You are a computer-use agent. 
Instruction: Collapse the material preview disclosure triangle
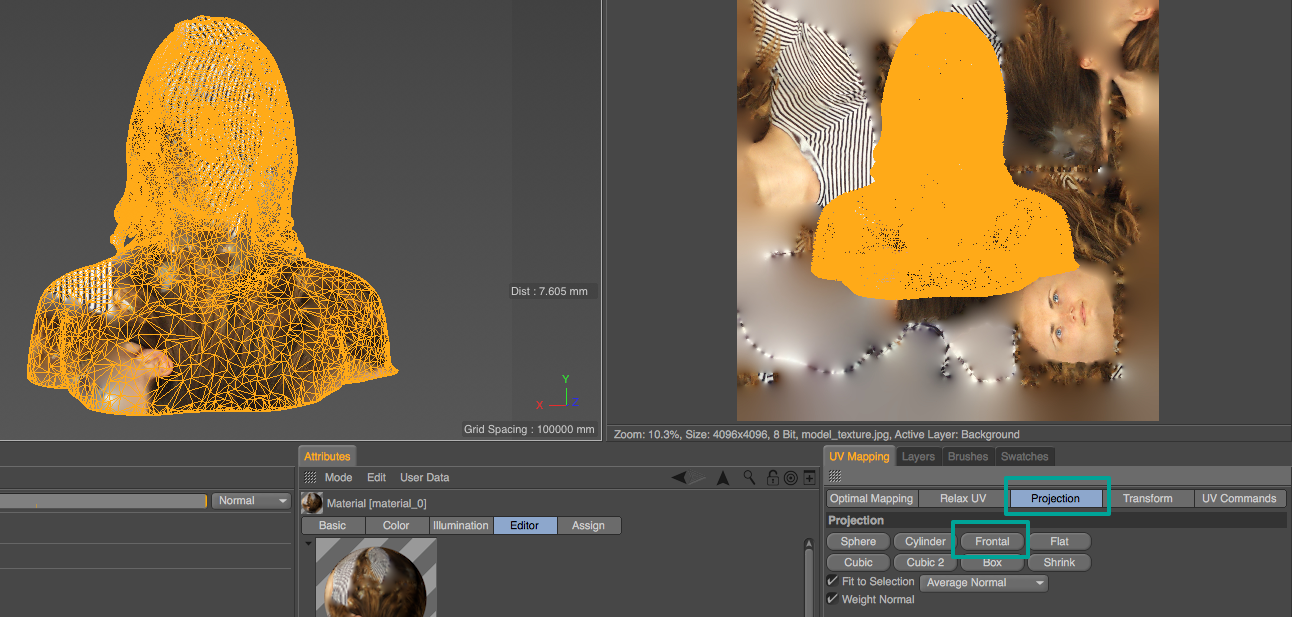tap(308, 545)
